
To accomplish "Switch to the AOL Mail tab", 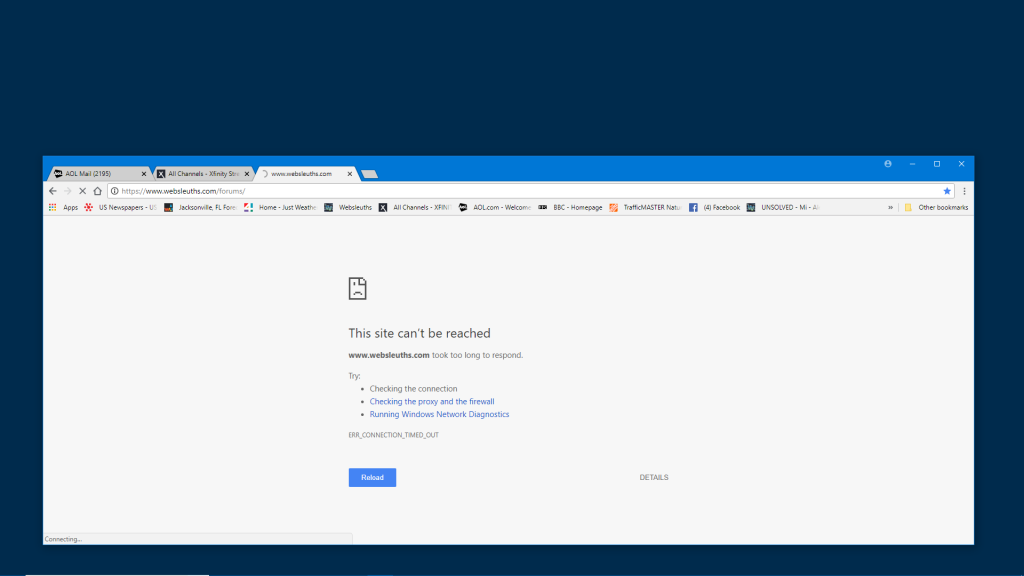I will 95,174.
